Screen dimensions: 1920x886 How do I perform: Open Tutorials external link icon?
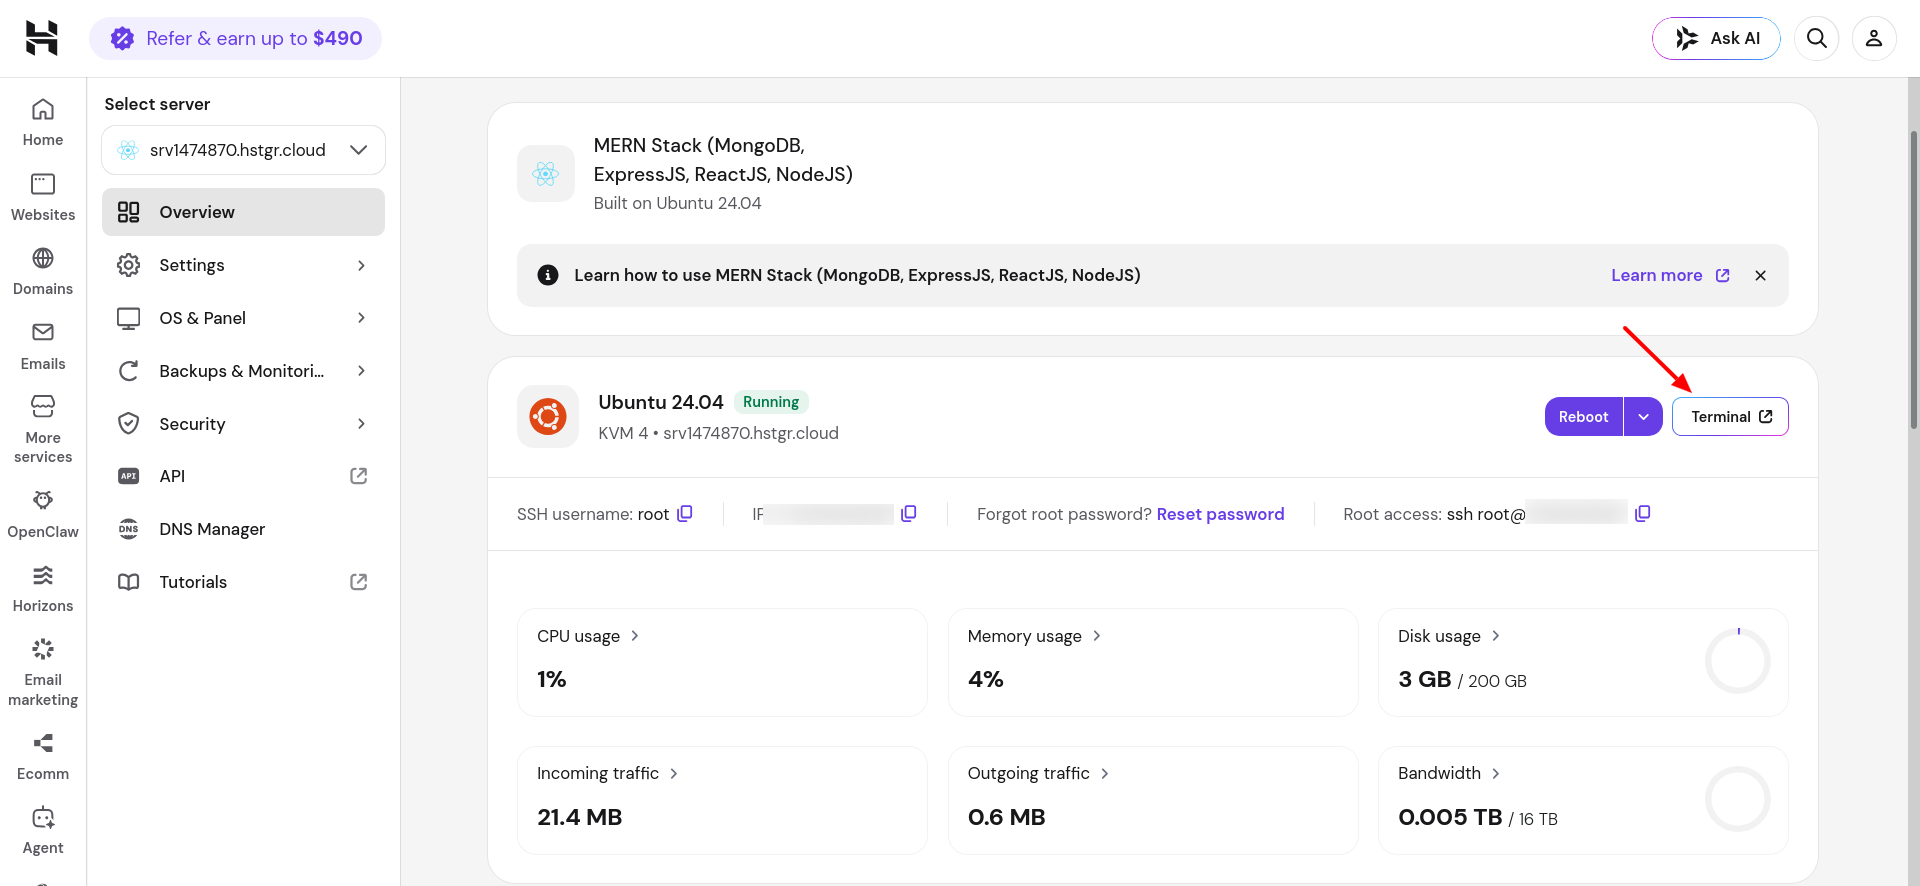pyautogui.click(x=359, y=582)
